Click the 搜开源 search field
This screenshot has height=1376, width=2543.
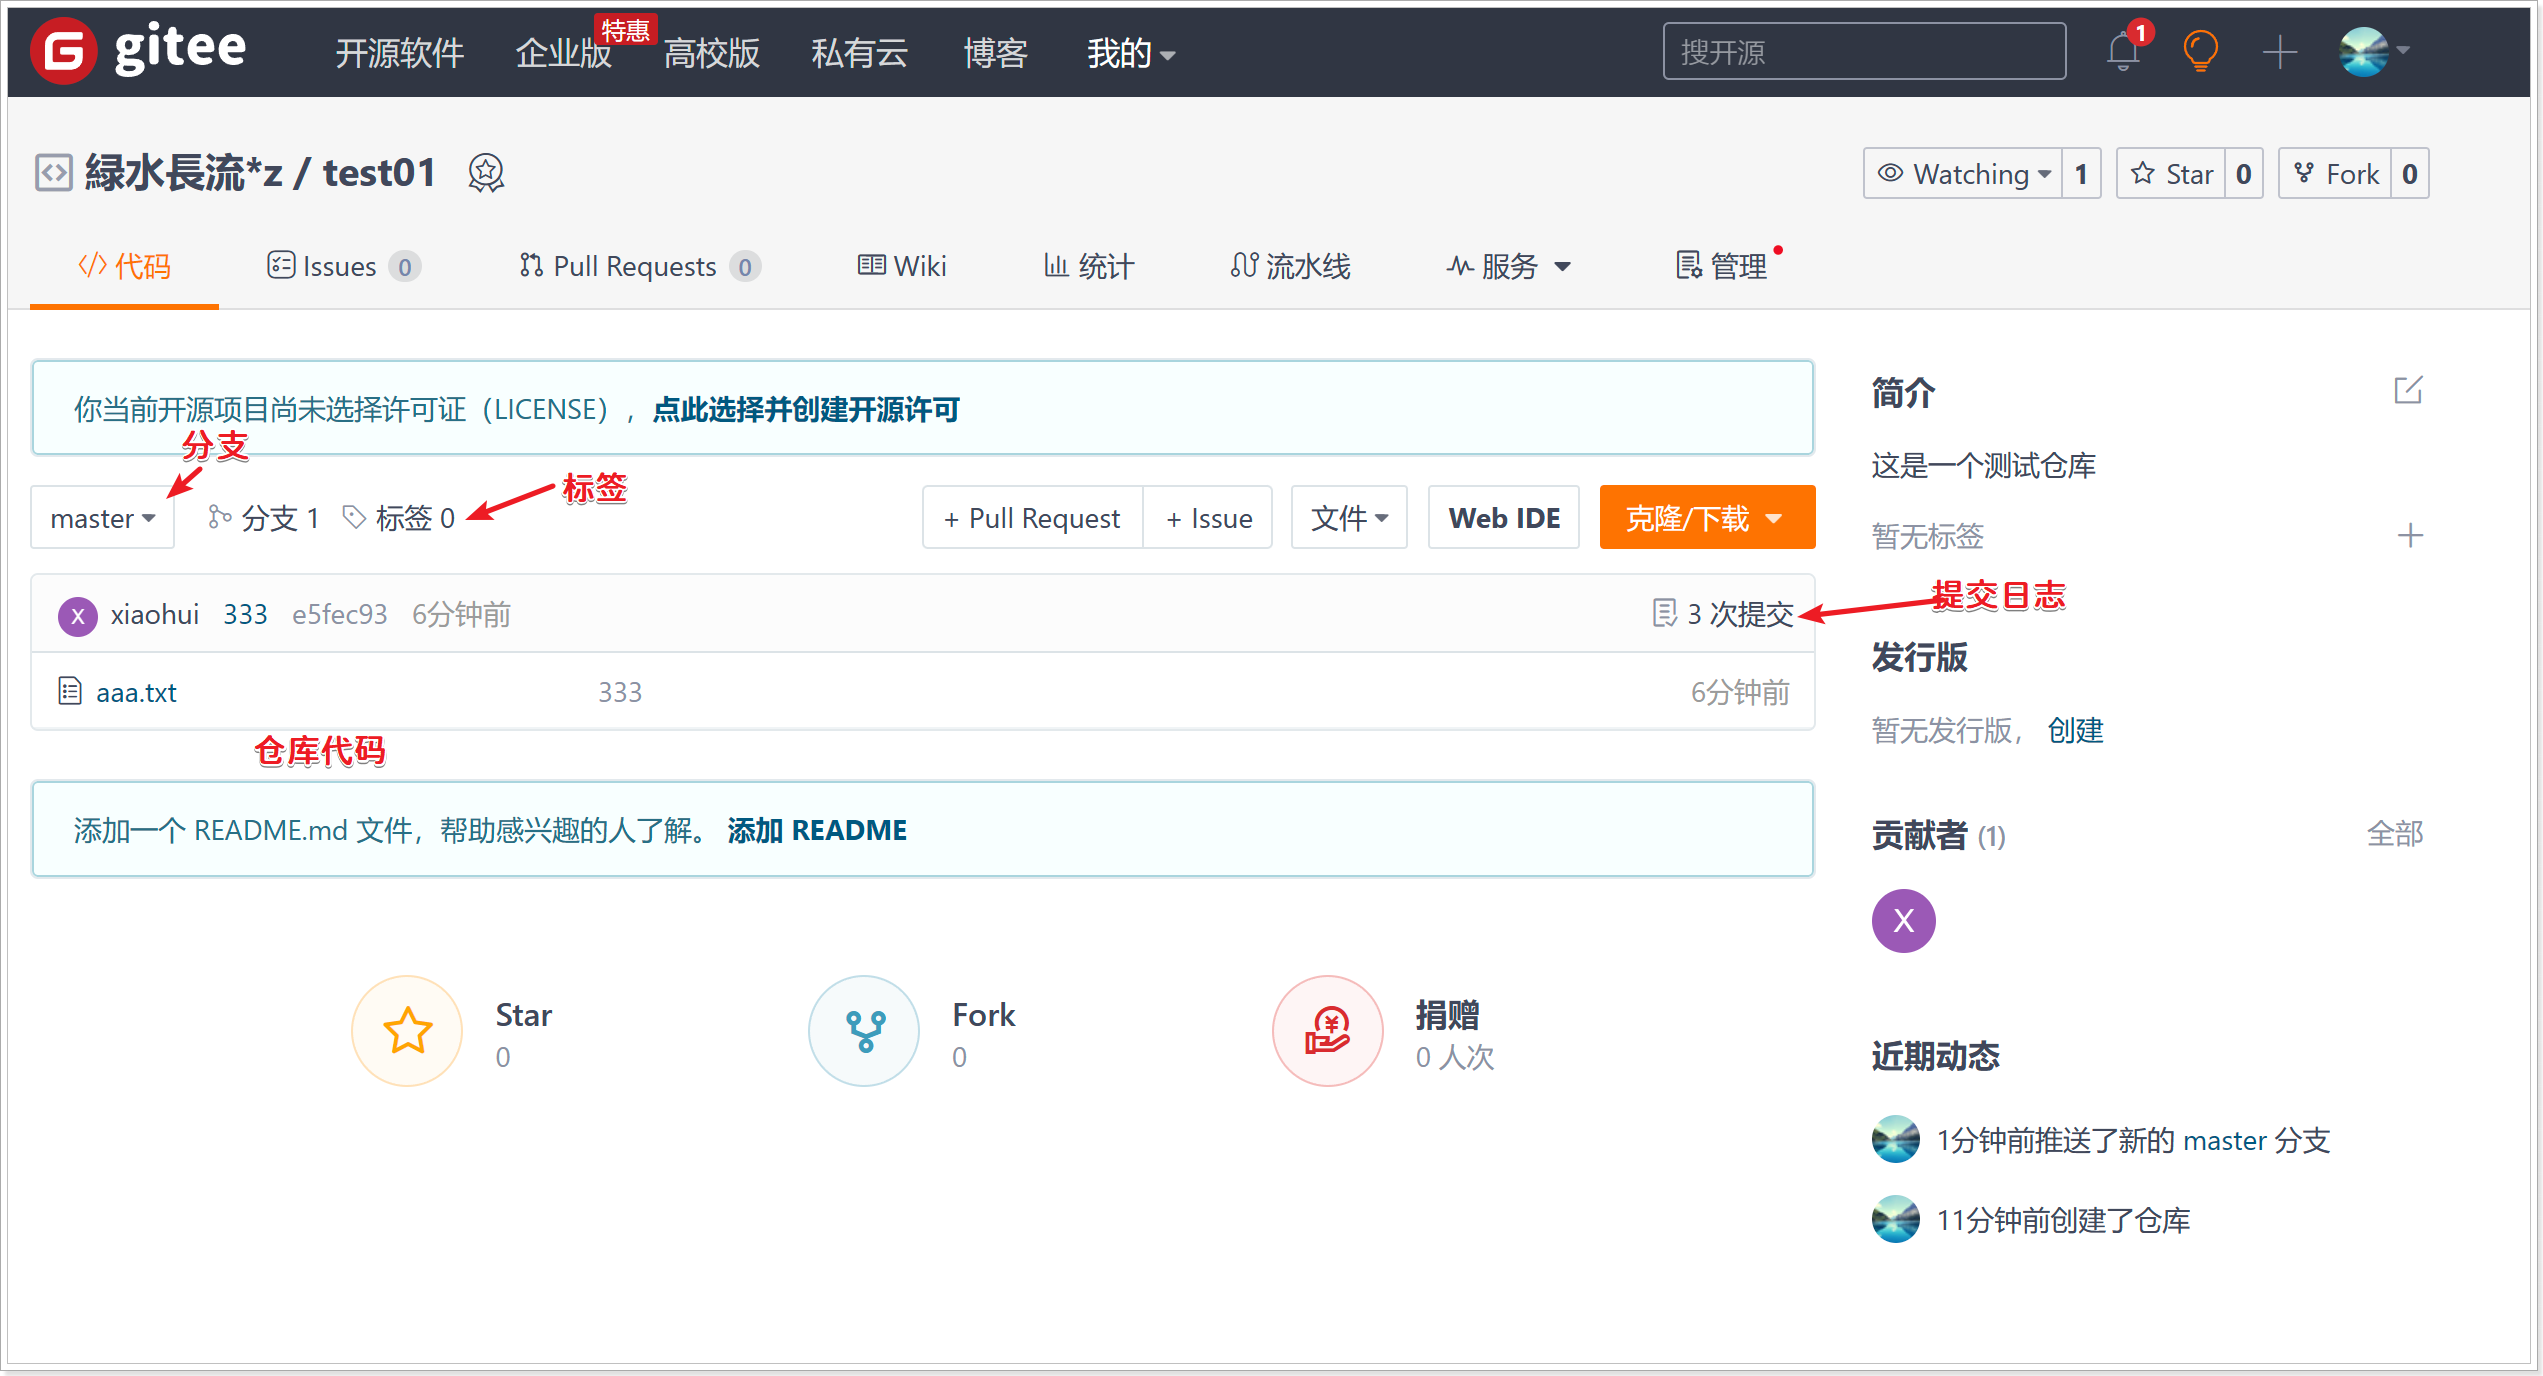click(x=1863, y=52)
